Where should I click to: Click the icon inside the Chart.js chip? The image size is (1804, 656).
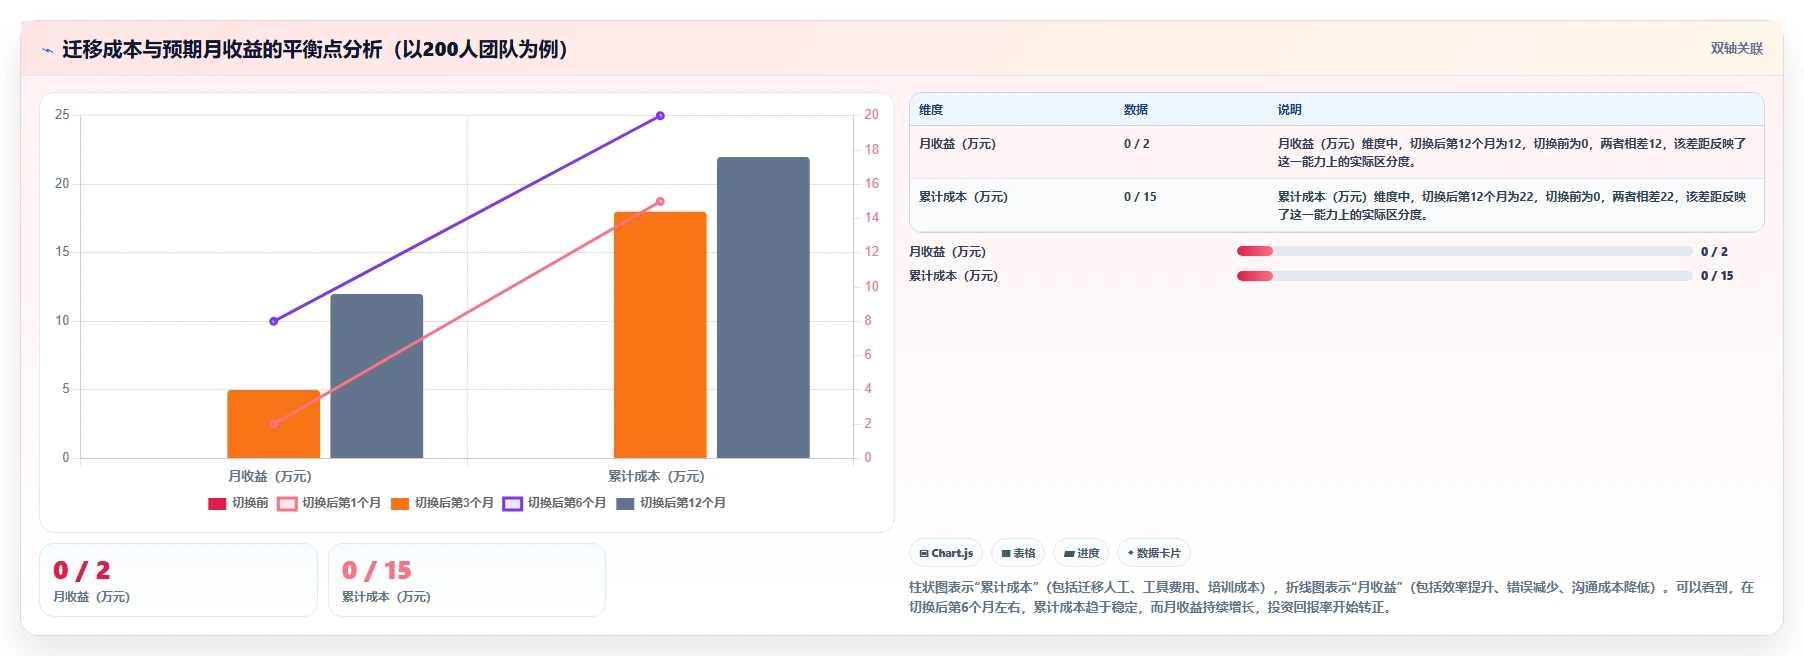(924, 553)
